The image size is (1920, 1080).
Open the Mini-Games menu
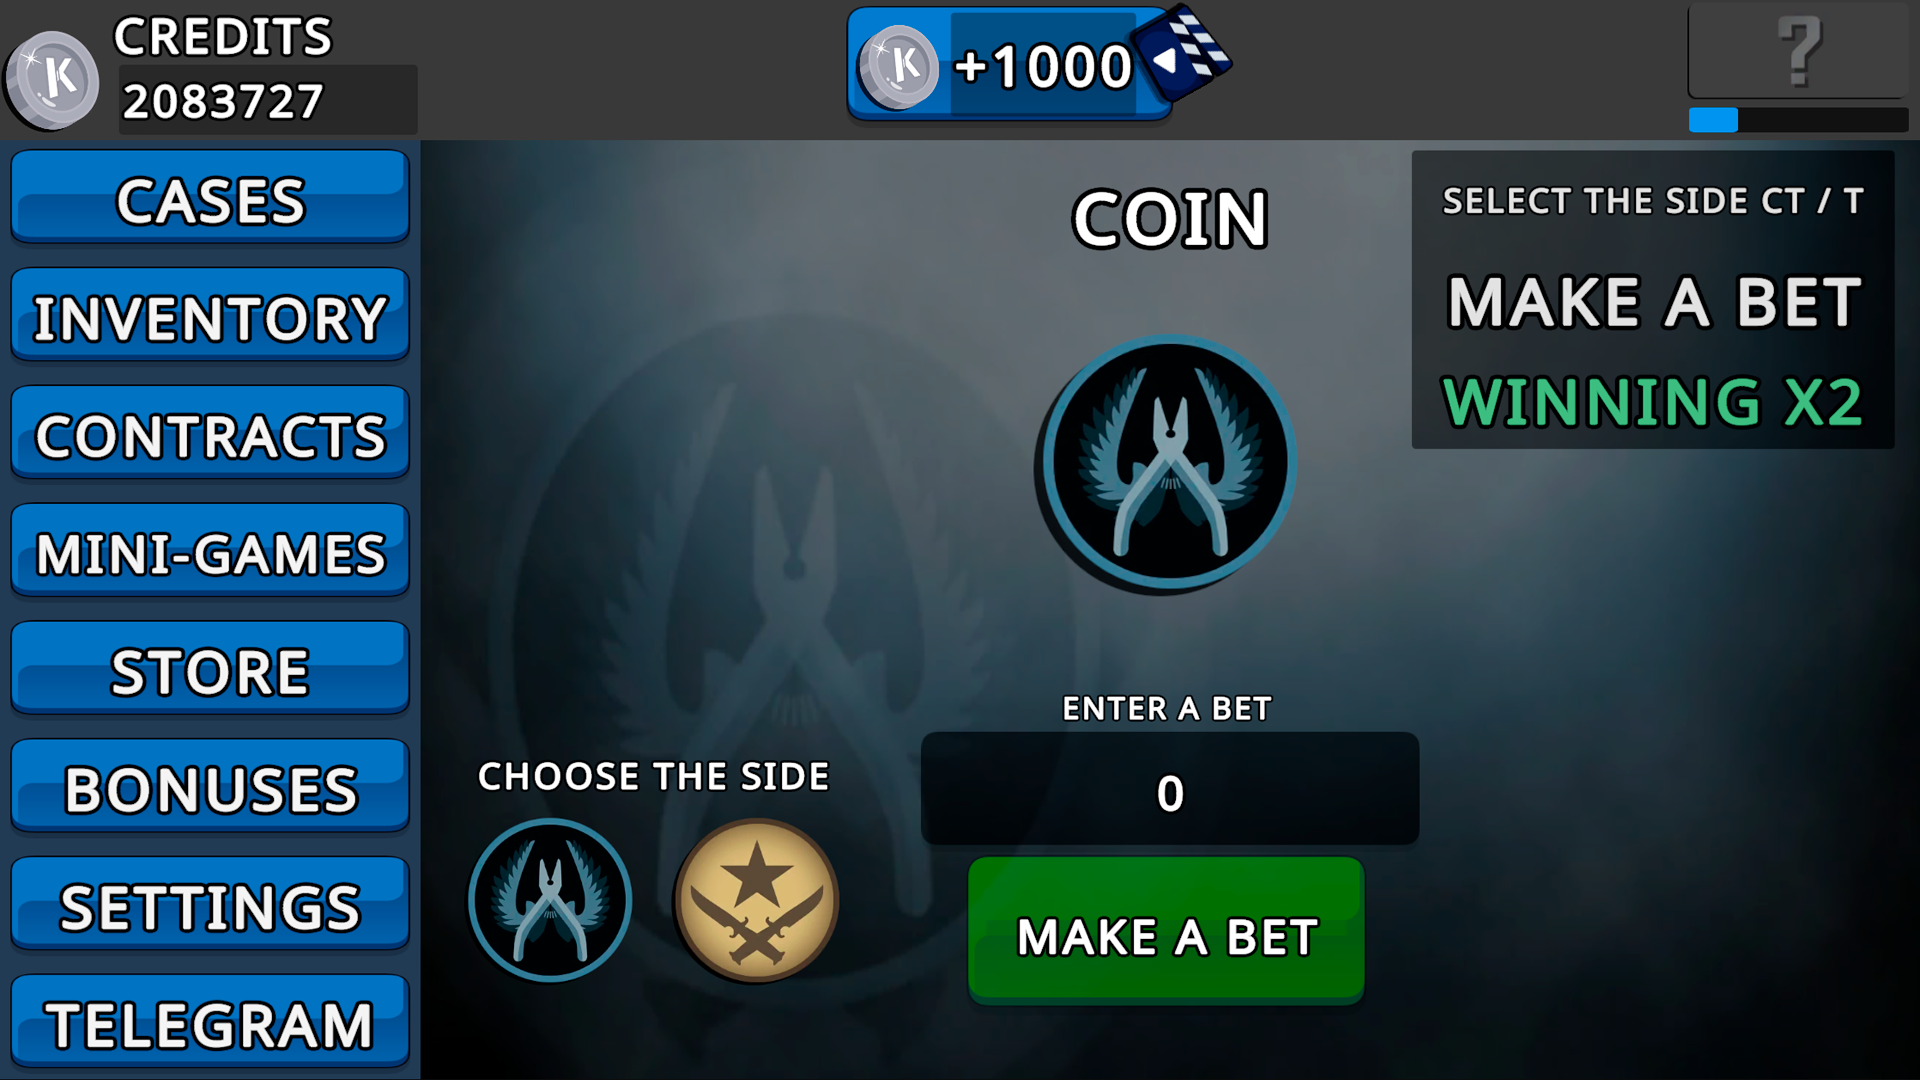[210, 551]
